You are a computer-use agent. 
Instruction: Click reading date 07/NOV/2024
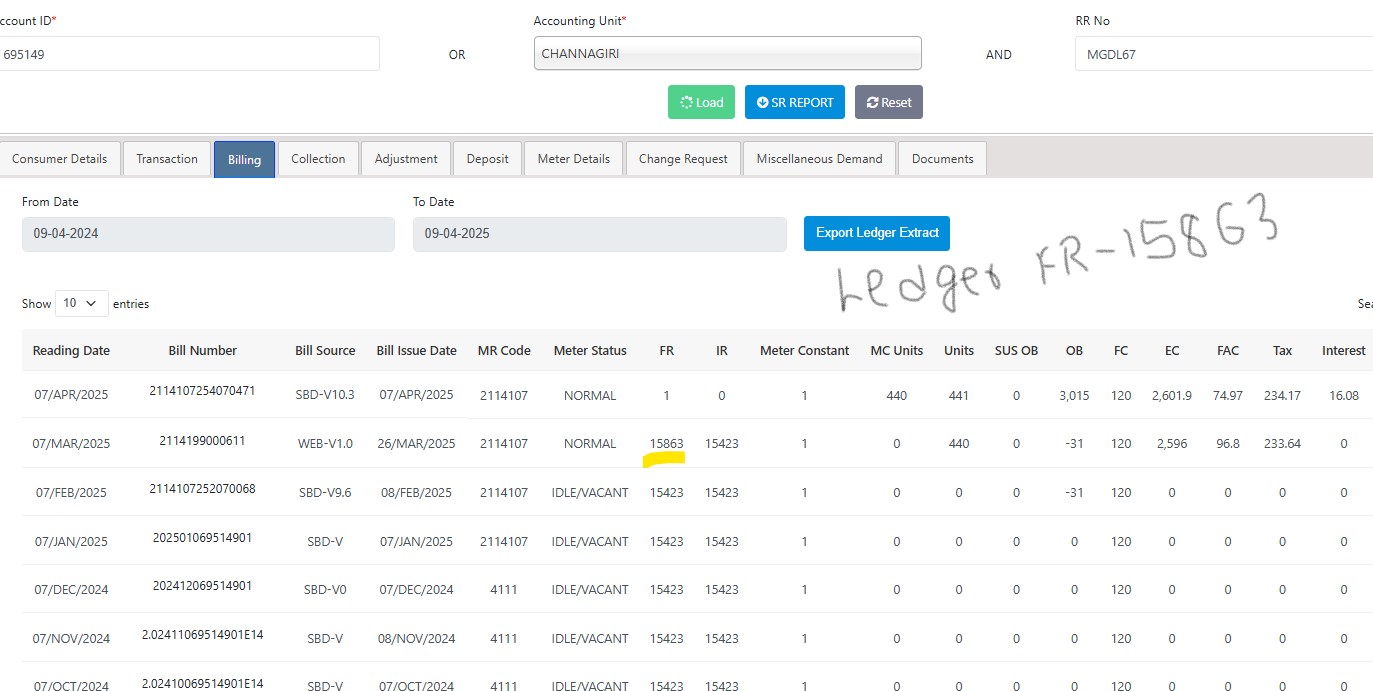point(71,639)
